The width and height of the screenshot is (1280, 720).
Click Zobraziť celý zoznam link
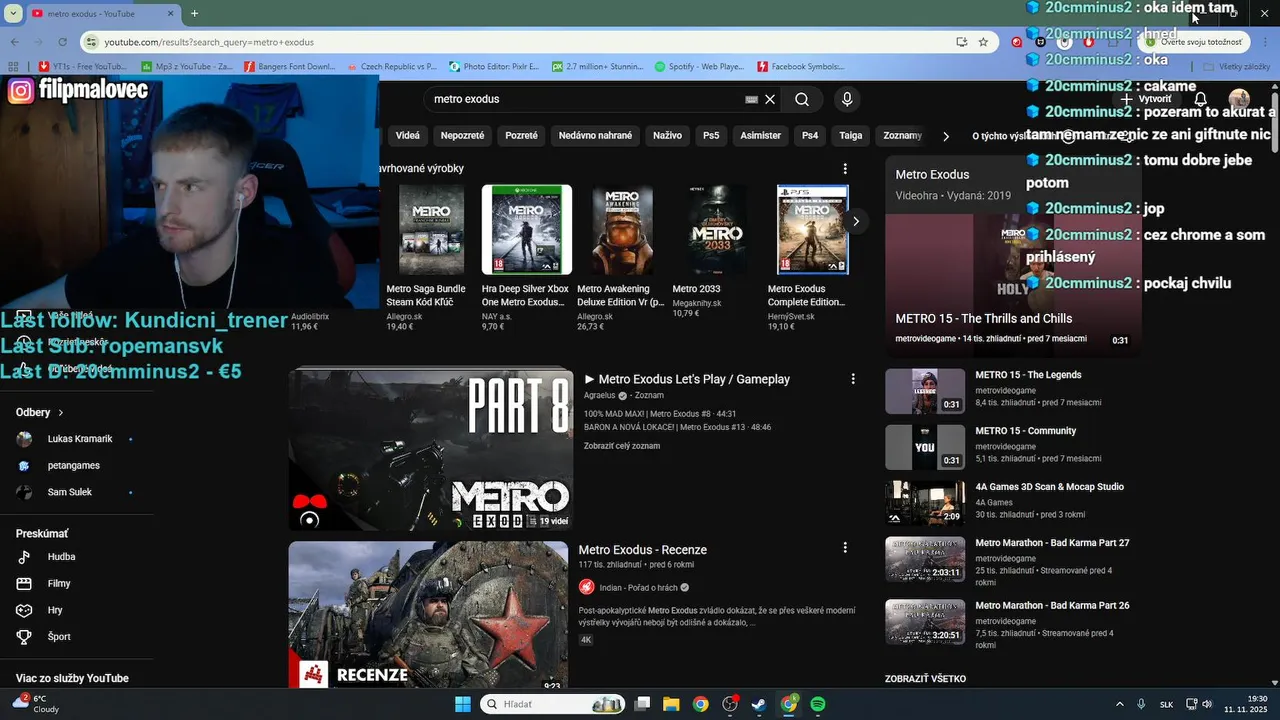[622, 446]
